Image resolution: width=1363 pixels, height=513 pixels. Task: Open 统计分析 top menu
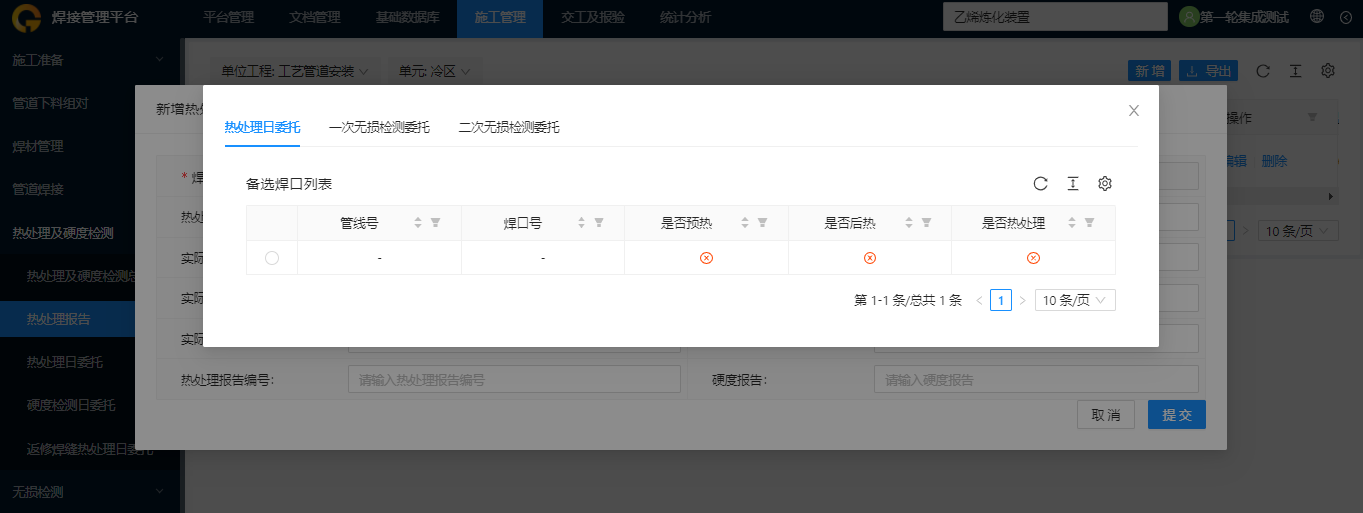[x=686, y=17]
